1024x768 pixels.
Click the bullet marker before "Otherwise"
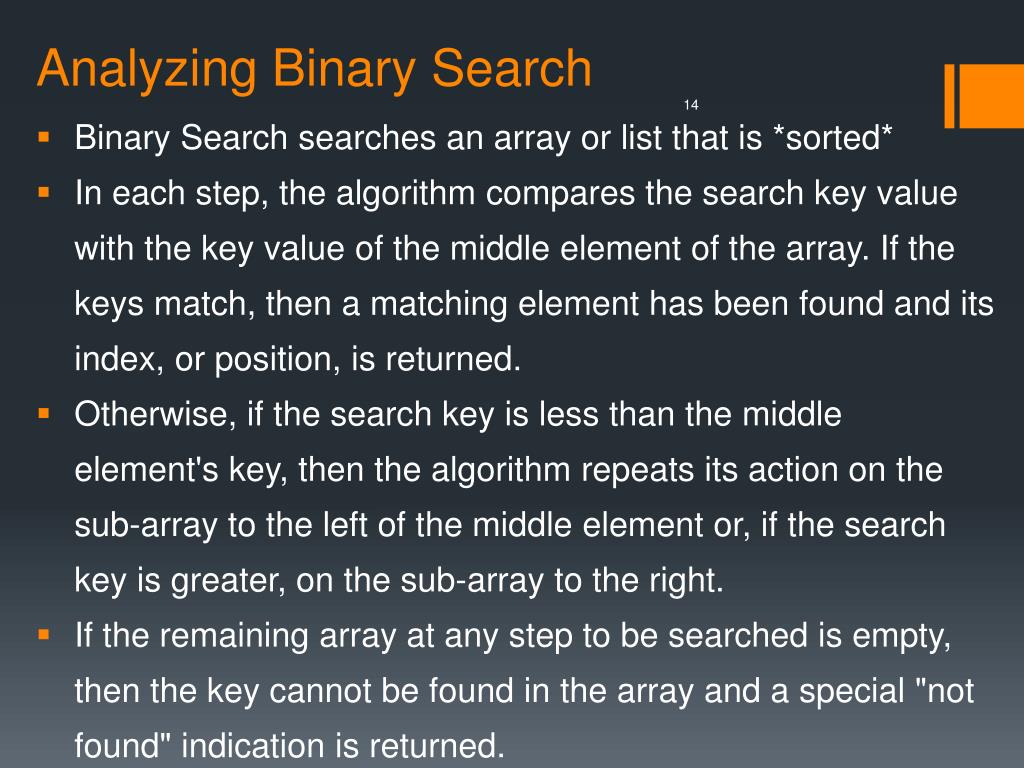coord(44,411)
